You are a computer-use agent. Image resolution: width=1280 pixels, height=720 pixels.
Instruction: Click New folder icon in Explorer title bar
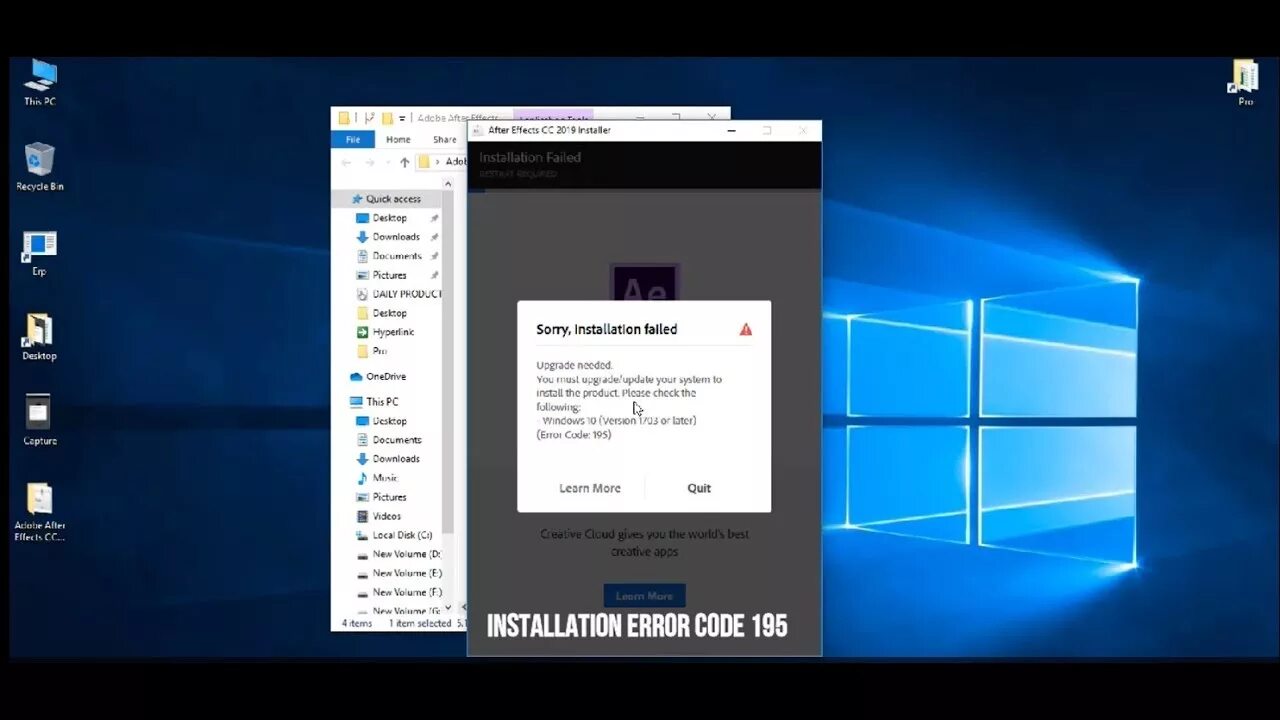click(x=387, y=117)
